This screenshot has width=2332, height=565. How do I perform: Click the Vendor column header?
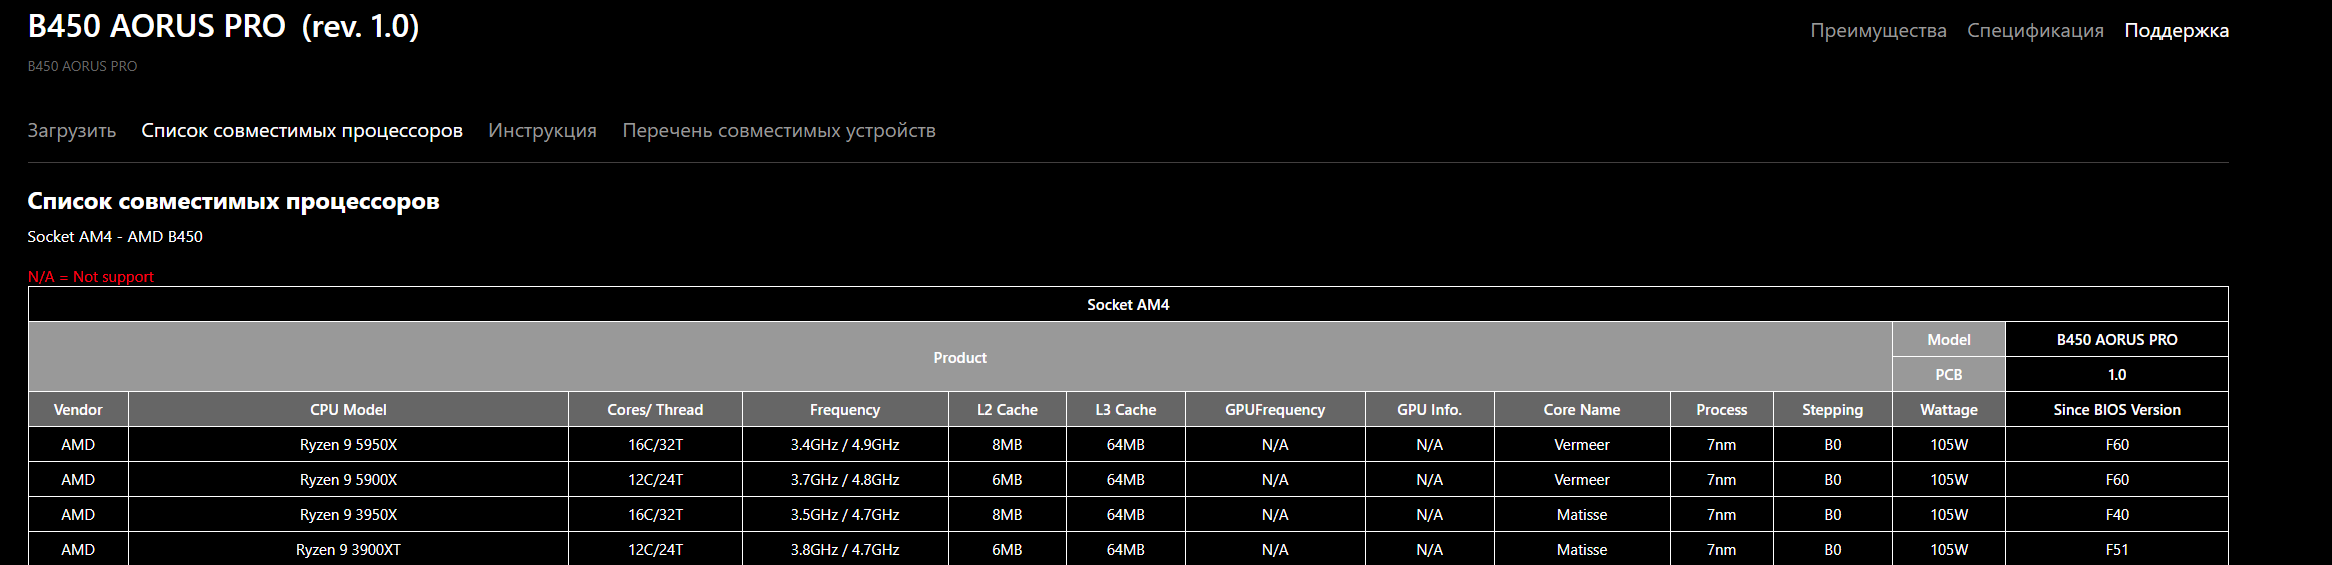[78, 410]
